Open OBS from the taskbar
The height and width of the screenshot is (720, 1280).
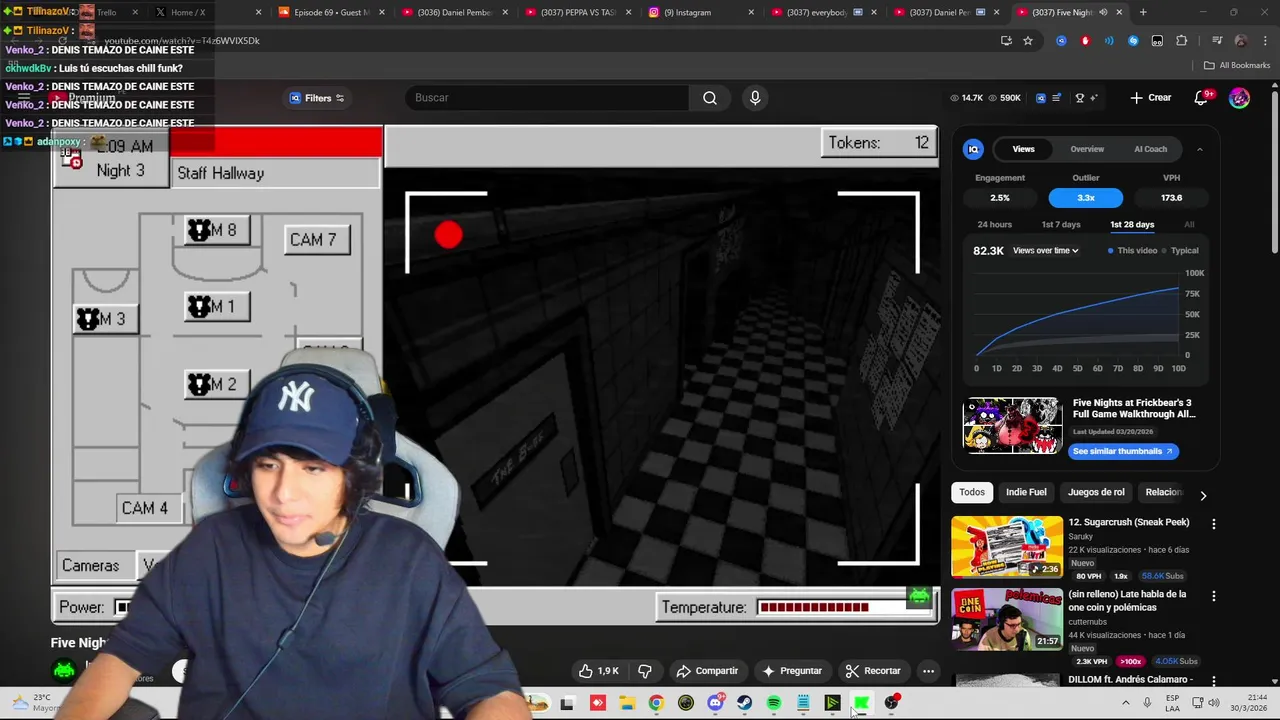coord(891,703)
